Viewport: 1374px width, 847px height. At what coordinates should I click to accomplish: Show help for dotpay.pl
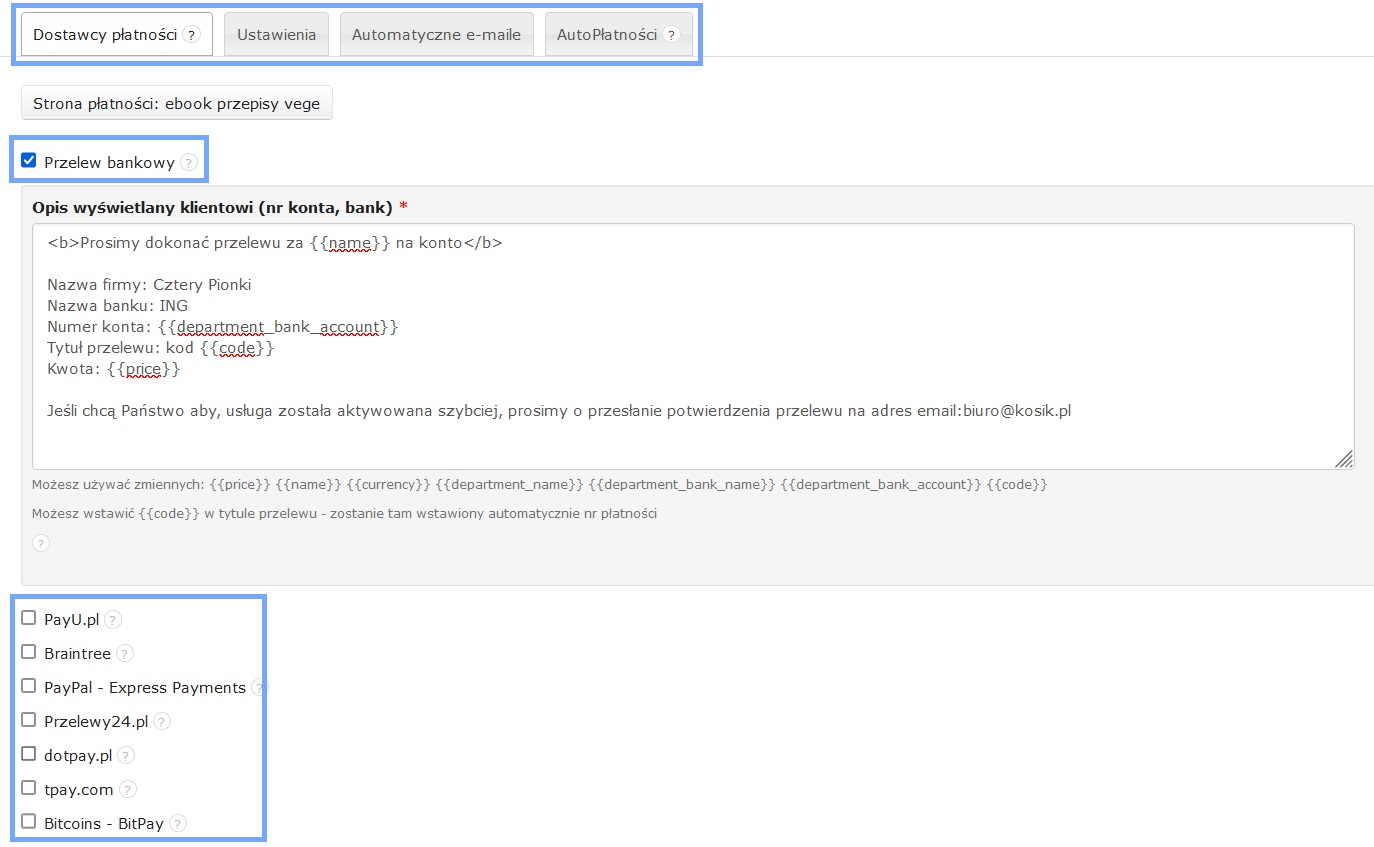click(126, 756)
